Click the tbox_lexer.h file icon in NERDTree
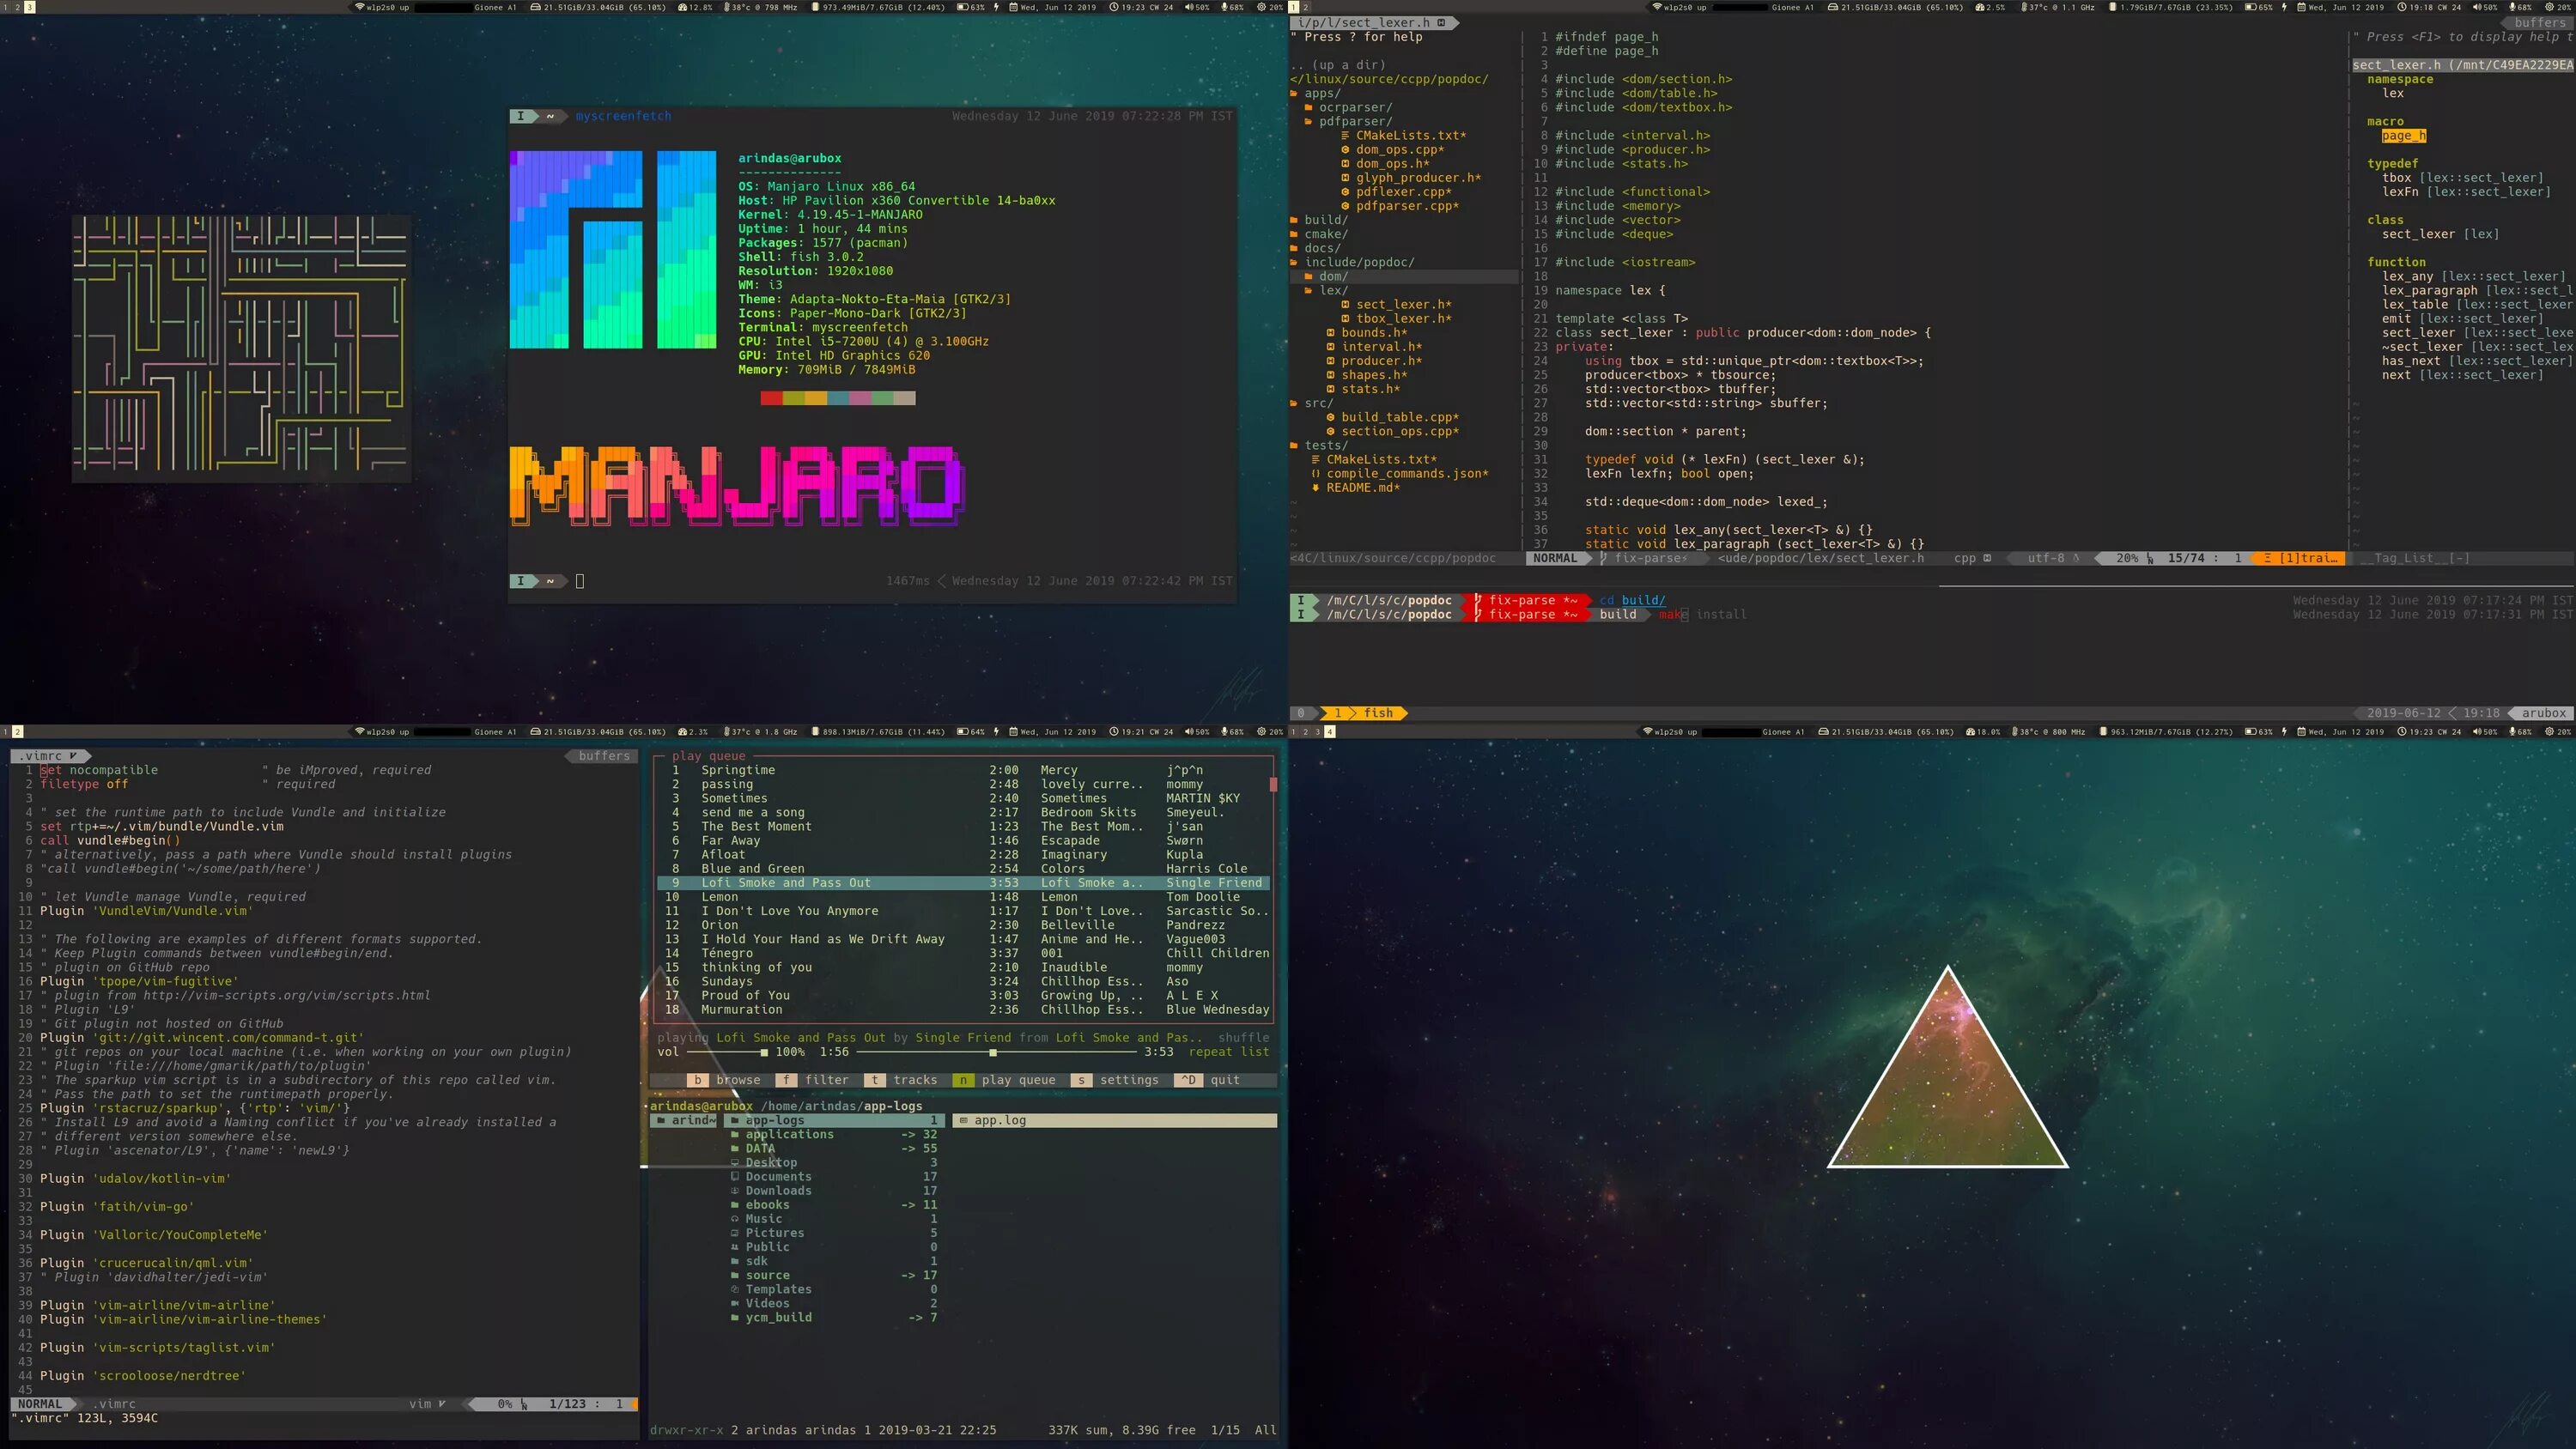 pyautogui.click(x=1345, y=318)
